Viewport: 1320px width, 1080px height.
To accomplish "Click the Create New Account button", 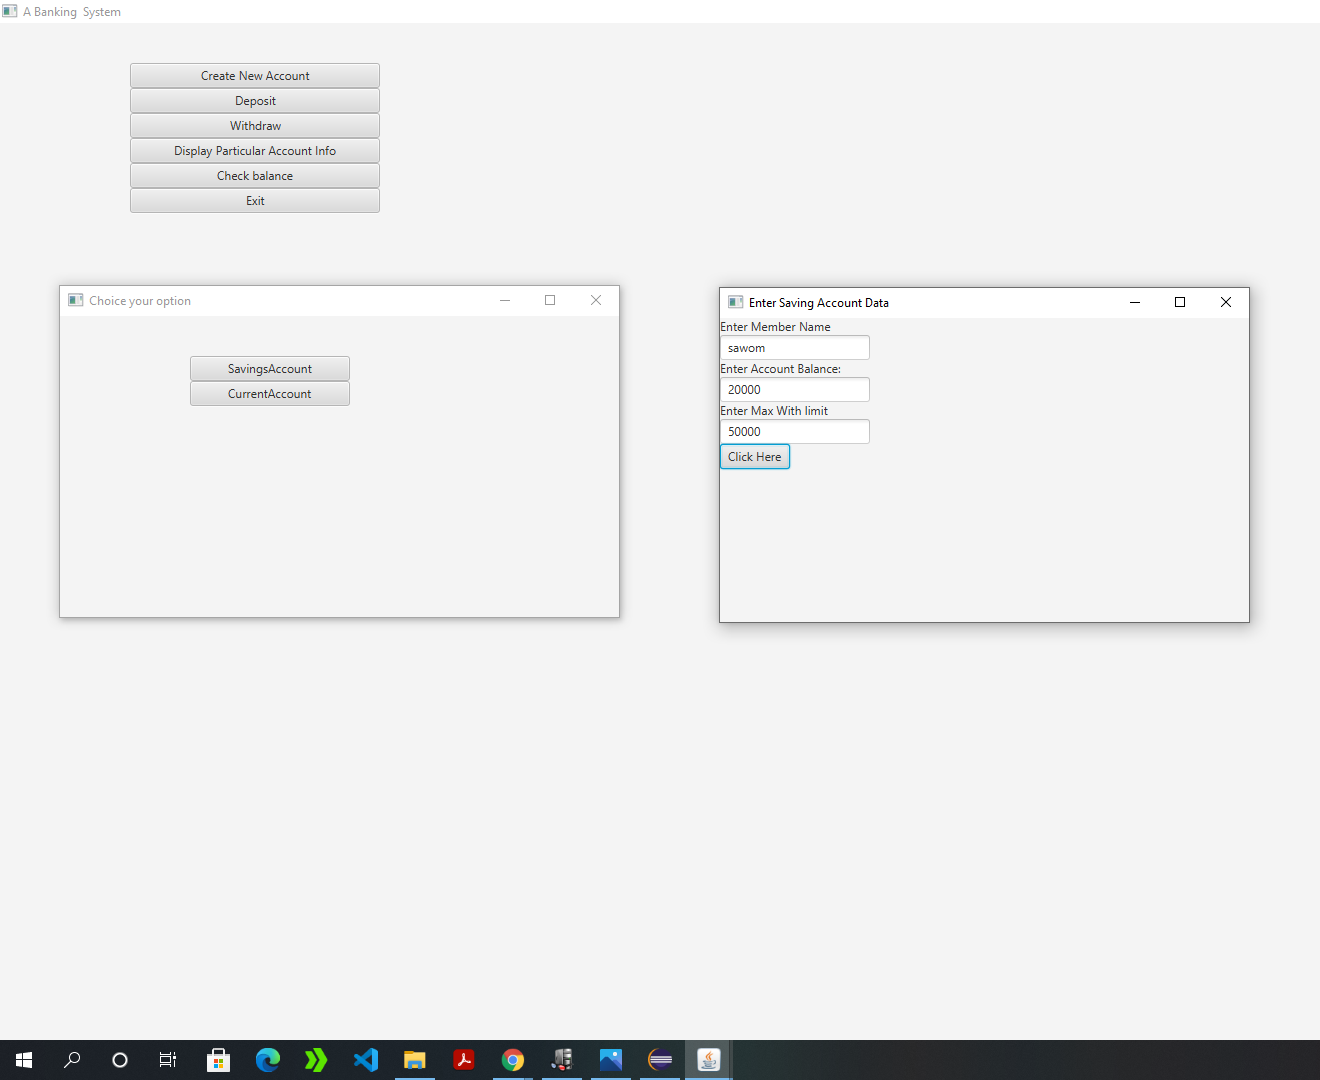I will point(255,75).
